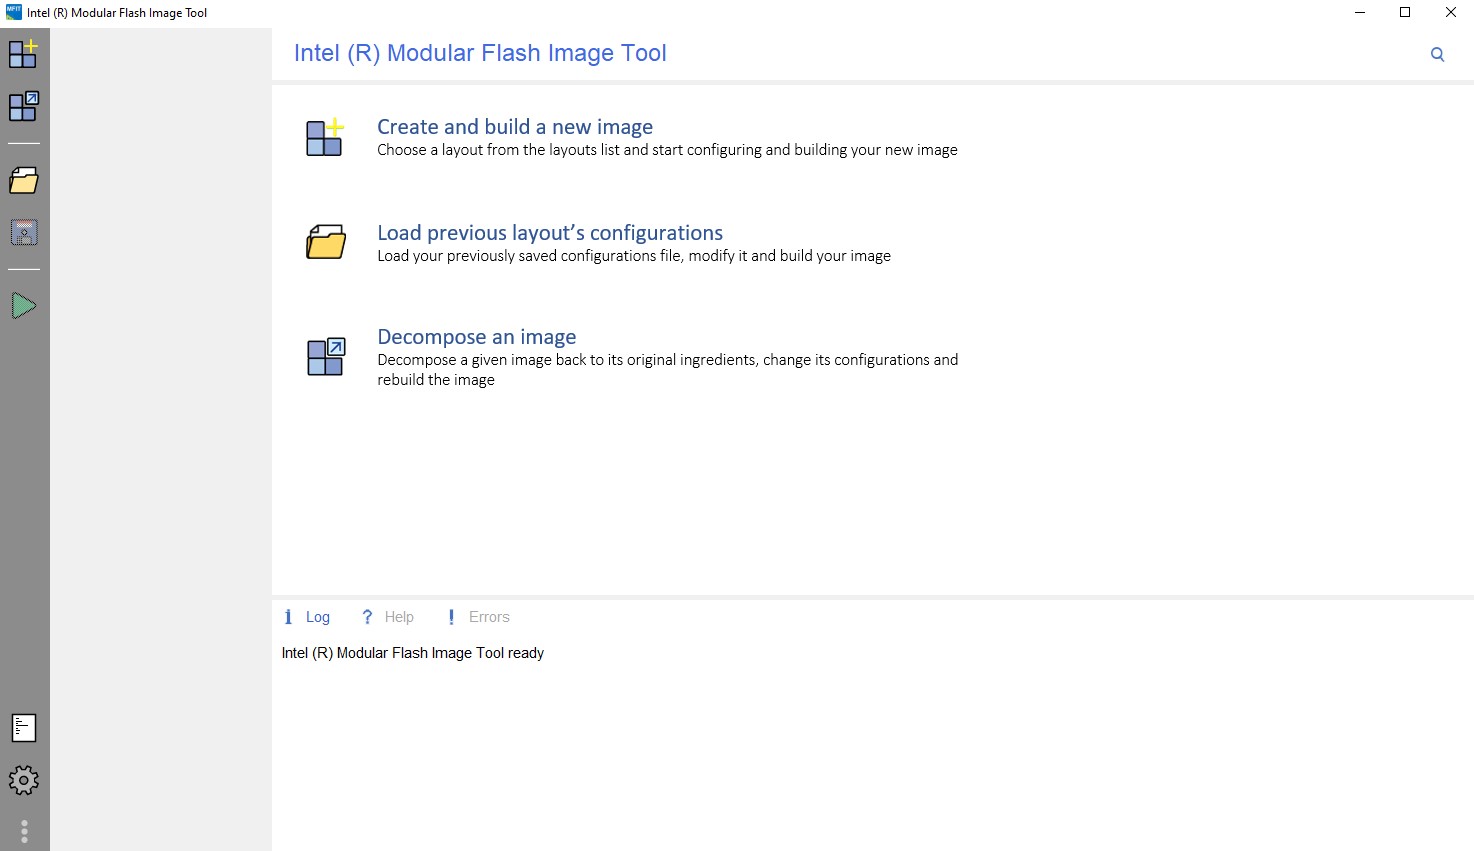Open the settings gear icon
Image resolution: width=1474 pixels, height=851 pixels.
tap(24, 780)
